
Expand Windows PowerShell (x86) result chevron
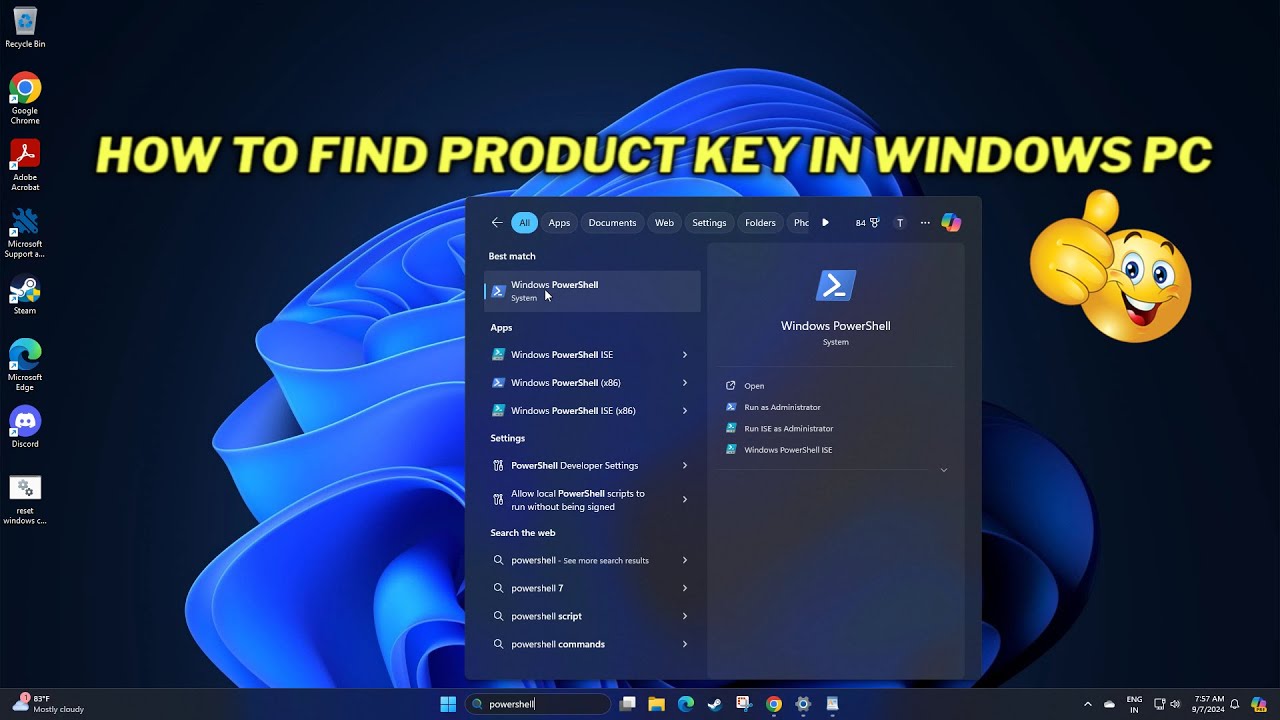685,383
